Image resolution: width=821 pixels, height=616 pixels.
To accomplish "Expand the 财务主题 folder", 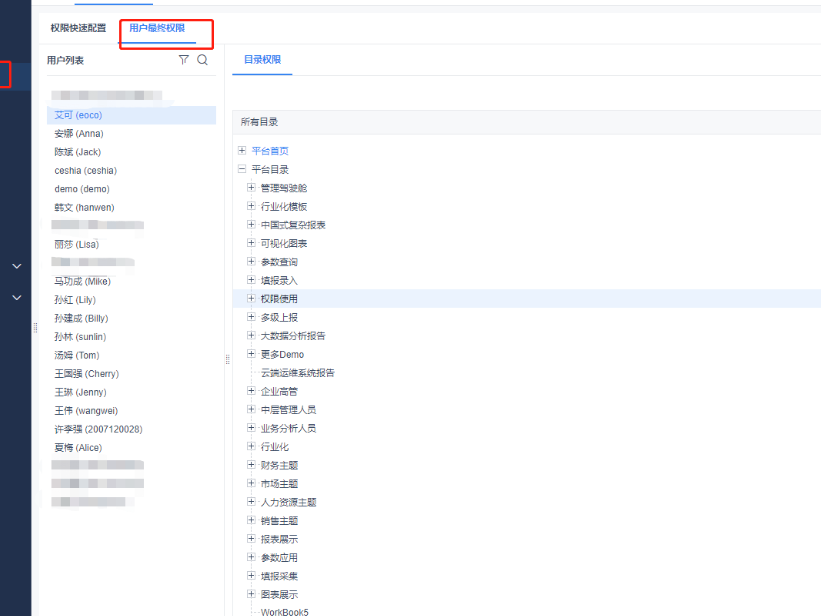I will pyautogui.click(x=251, y=464).
